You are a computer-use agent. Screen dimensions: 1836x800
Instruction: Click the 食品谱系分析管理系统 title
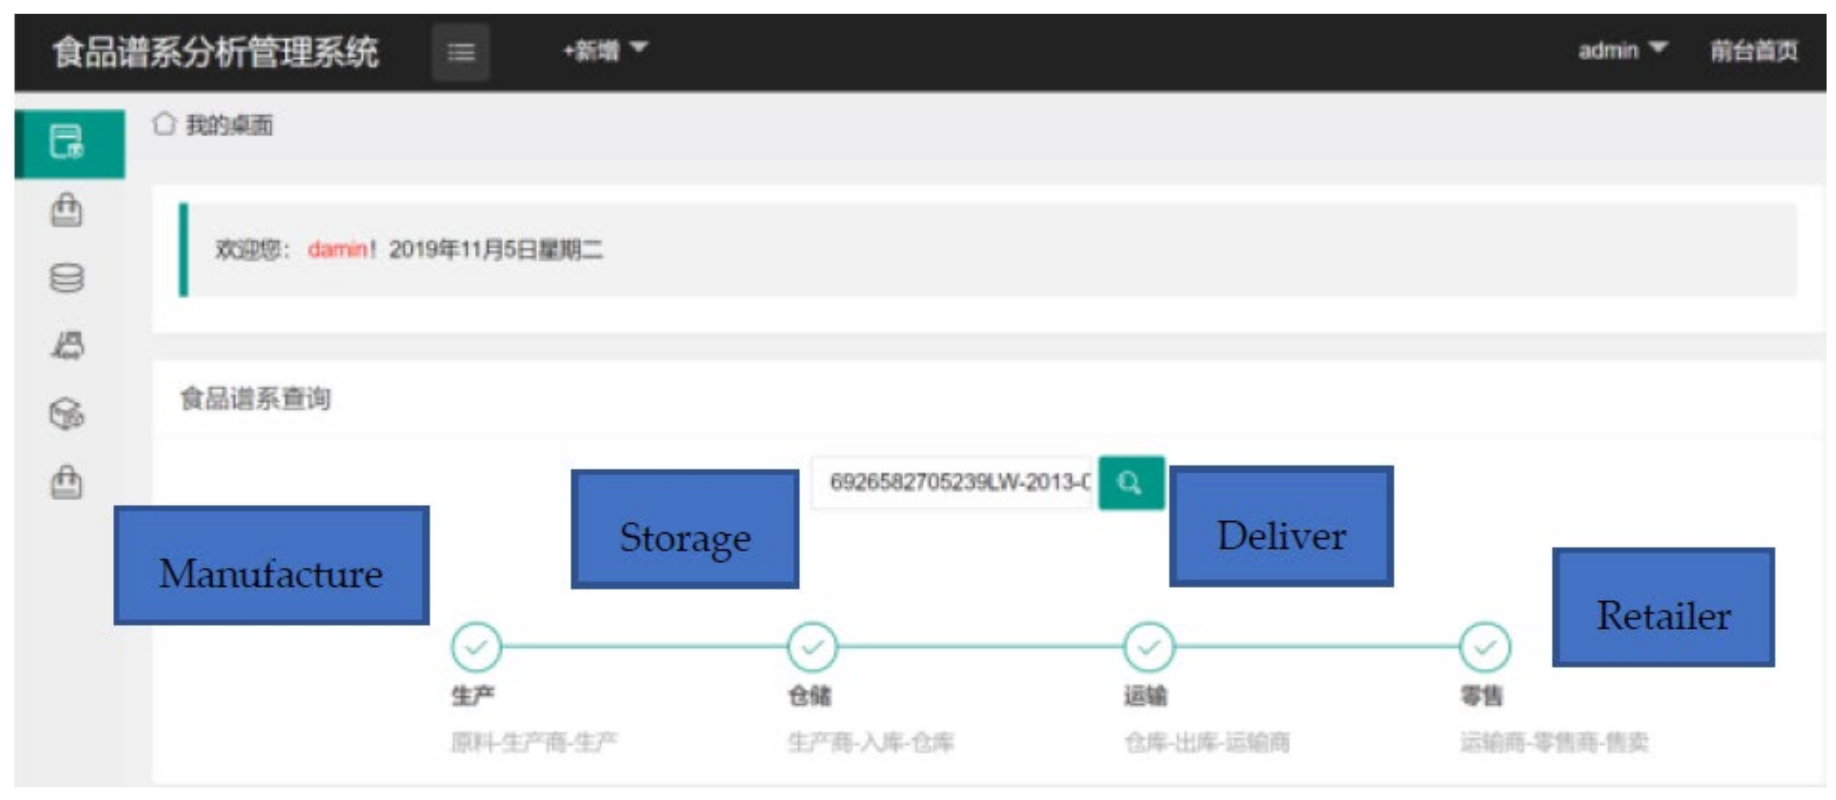coord(215,51)
